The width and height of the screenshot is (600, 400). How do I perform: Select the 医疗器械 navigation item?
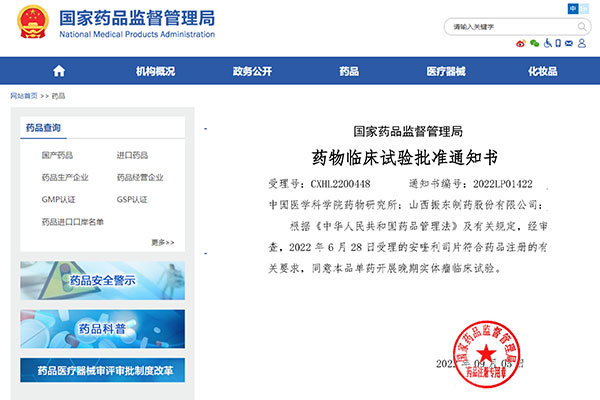[446, 71]
